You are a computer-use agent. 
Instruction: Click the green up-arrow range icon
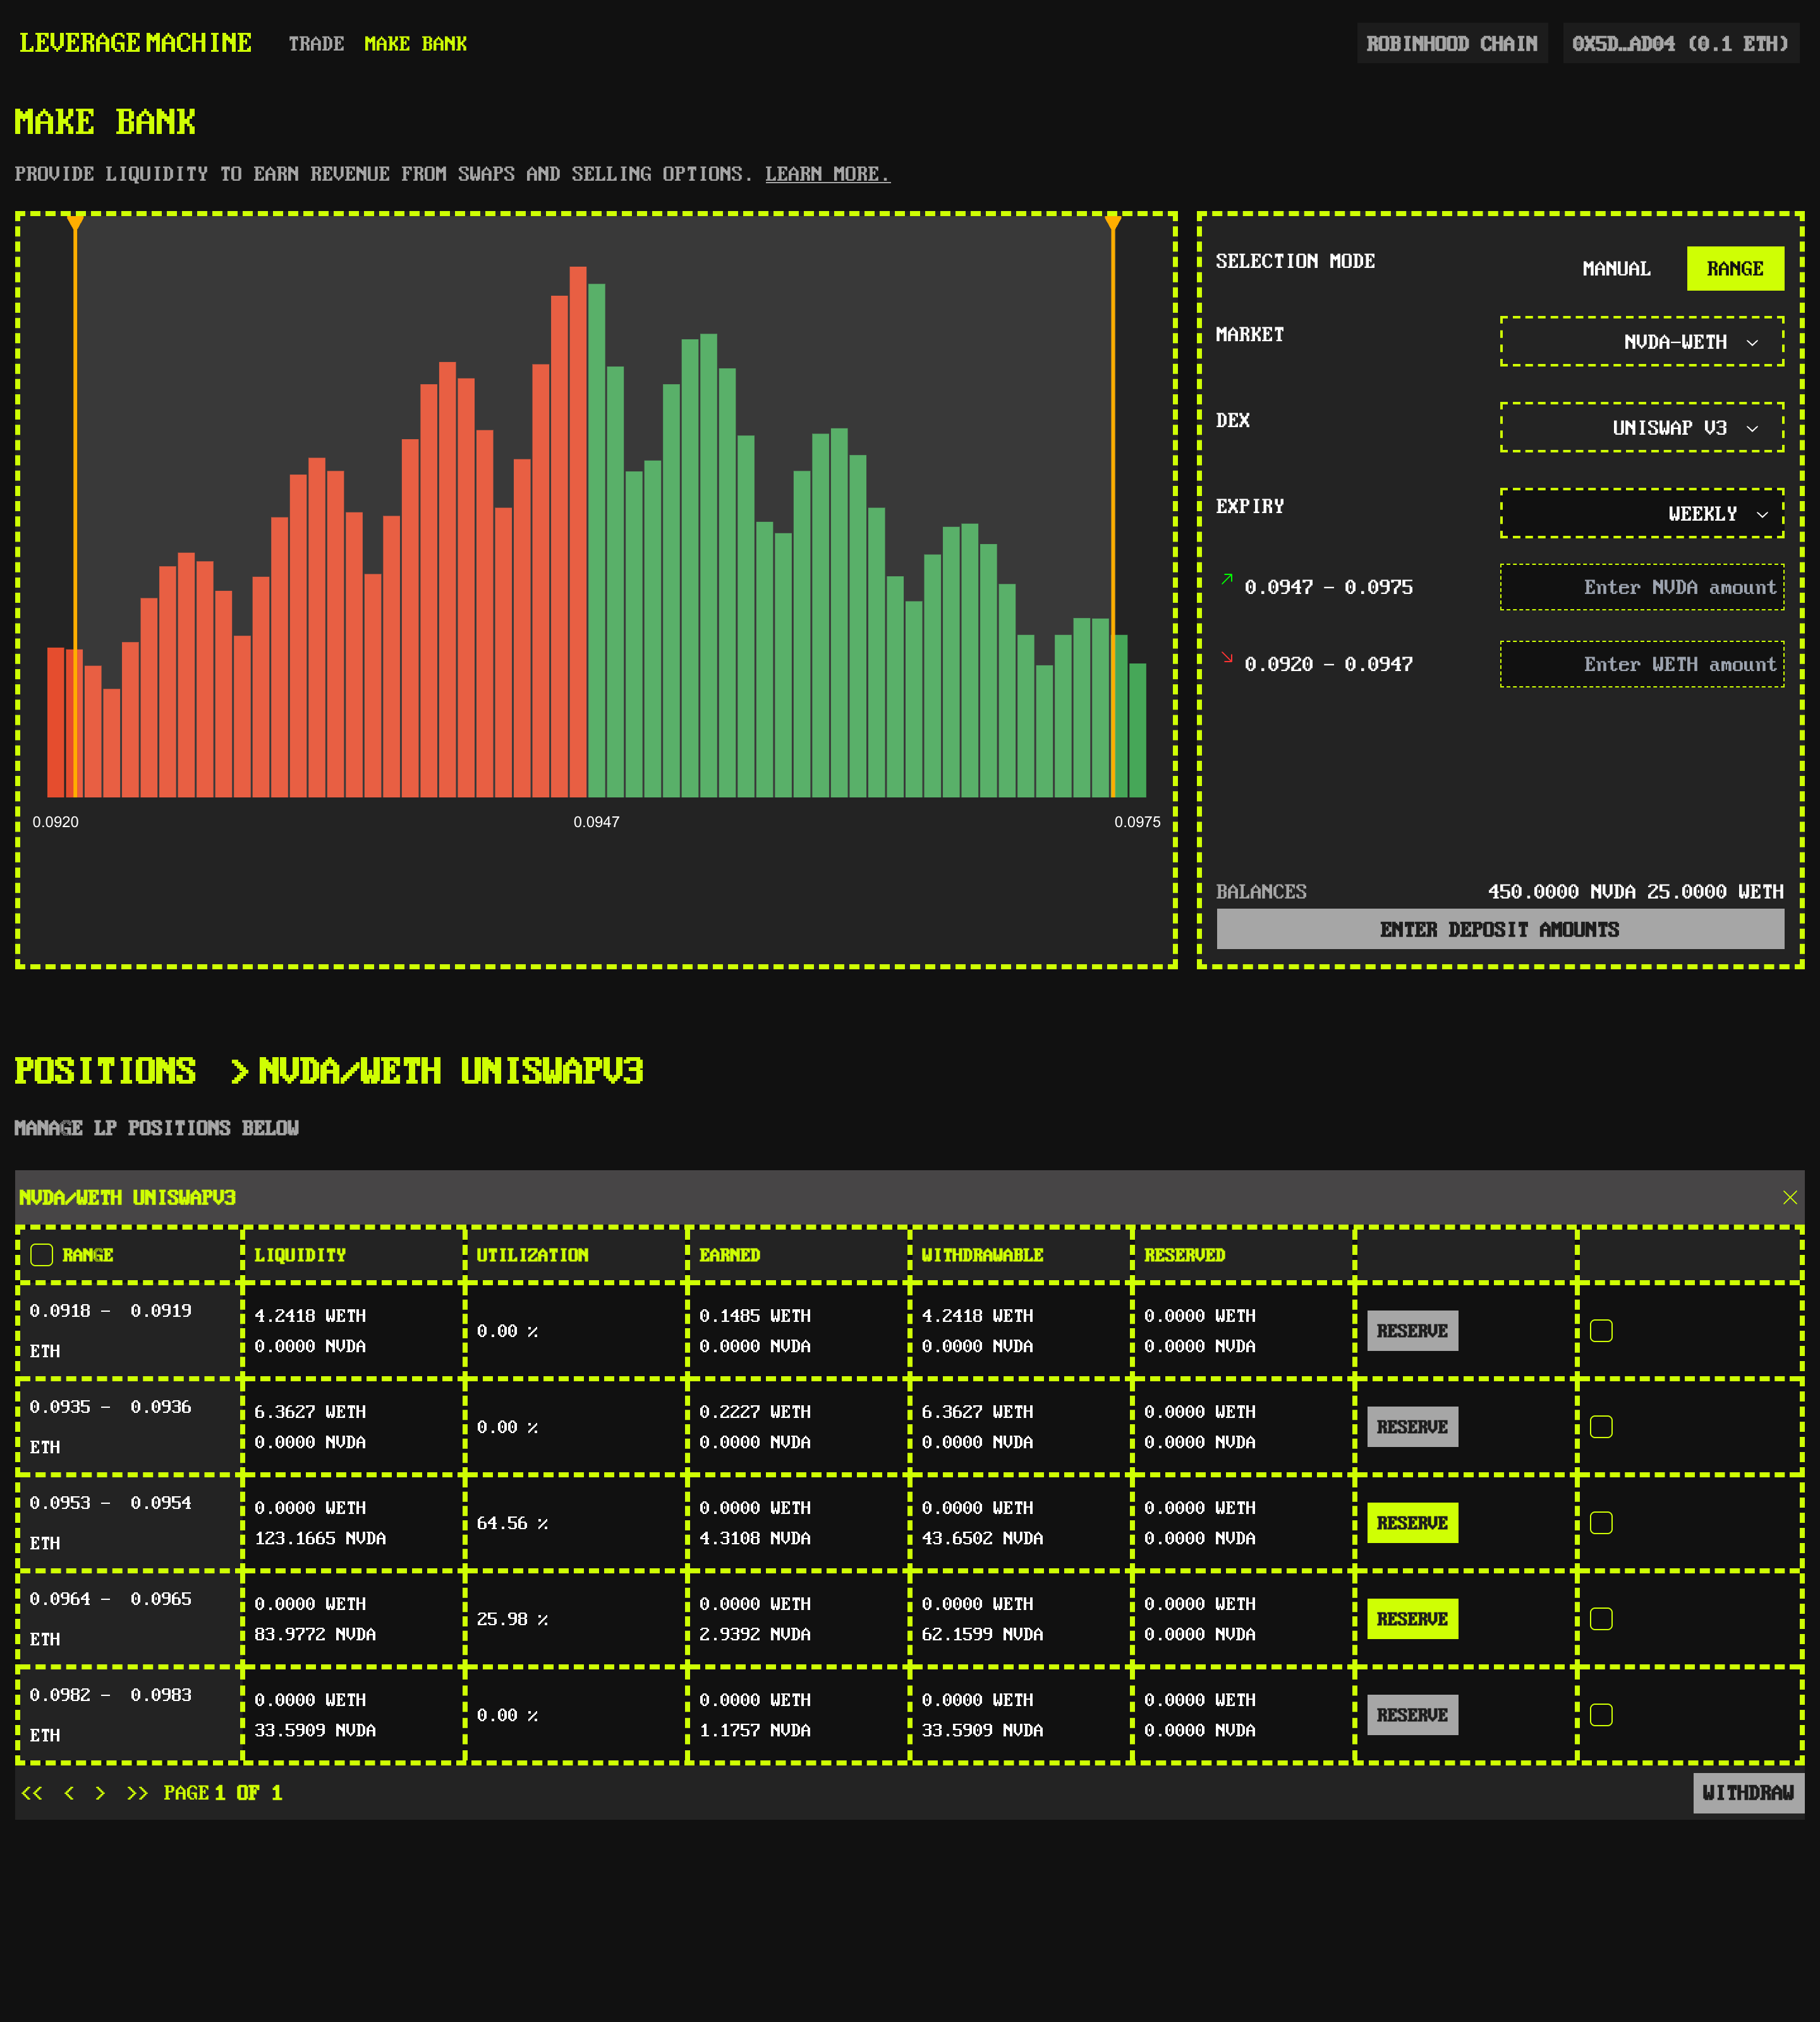tap(1227, 579)
